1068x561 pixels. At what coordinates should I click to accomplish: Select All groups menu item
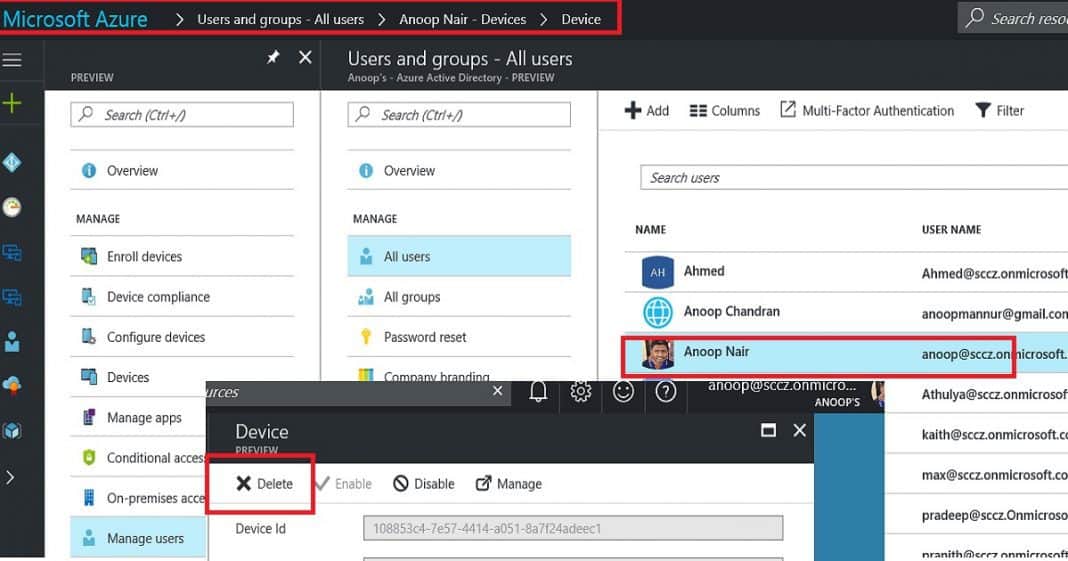411,297
